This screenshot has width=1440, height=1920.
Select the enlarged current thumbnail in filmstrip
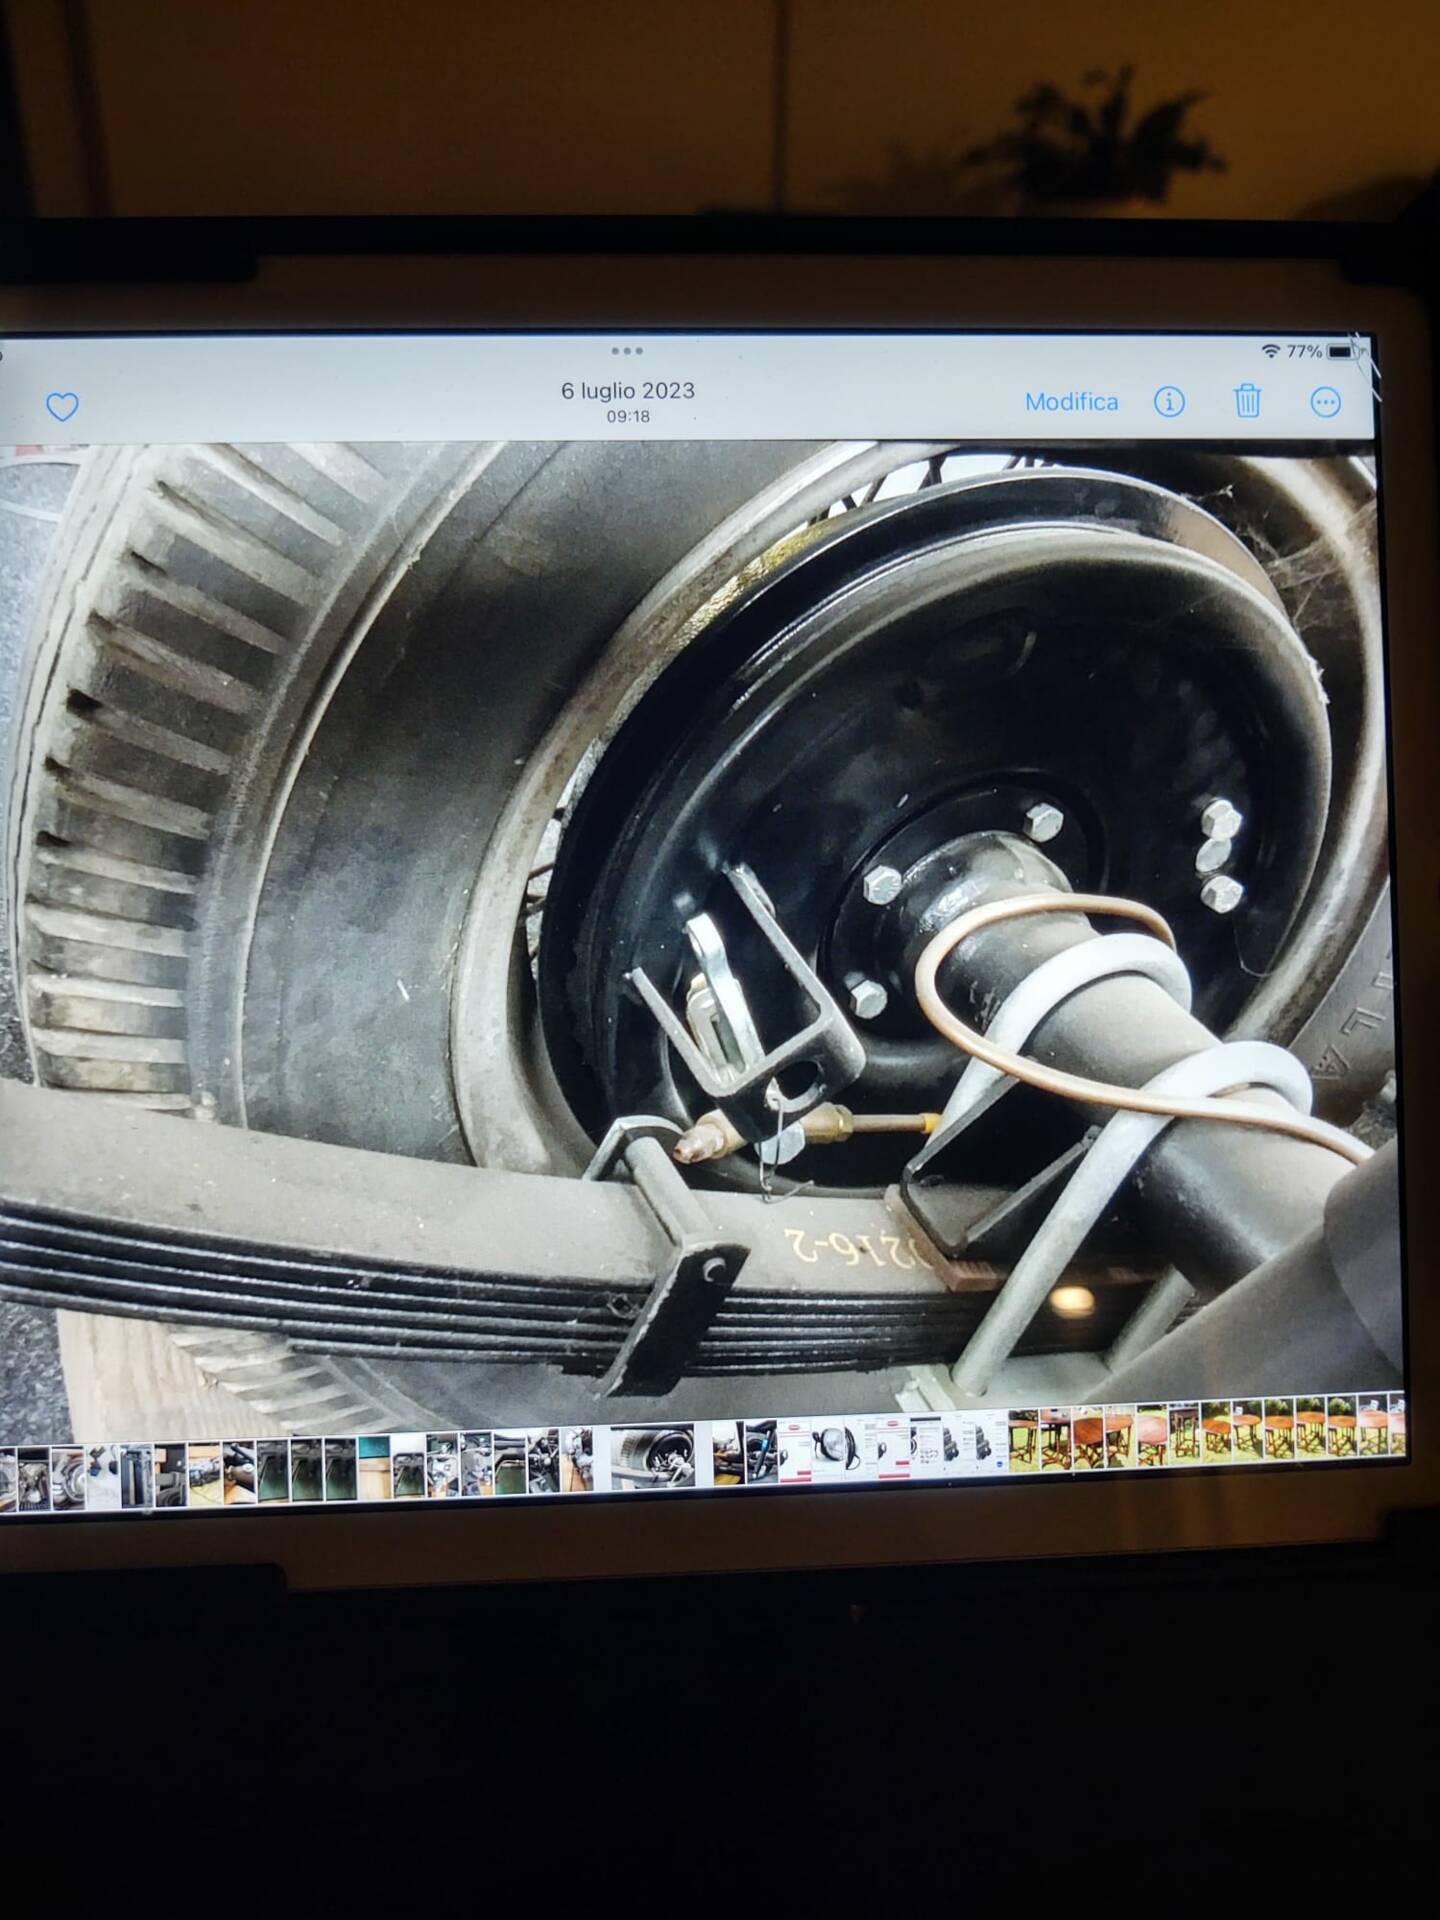coord(652,1456)
